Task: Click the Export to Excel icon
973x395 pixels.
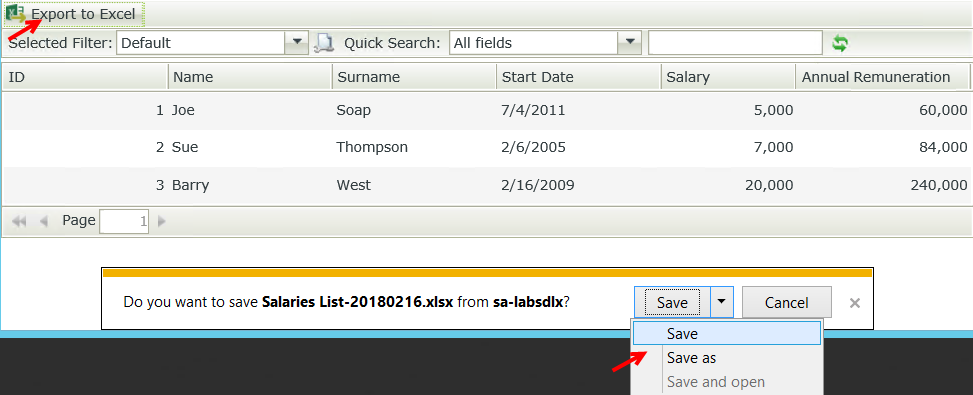Action: pos(17,14)
